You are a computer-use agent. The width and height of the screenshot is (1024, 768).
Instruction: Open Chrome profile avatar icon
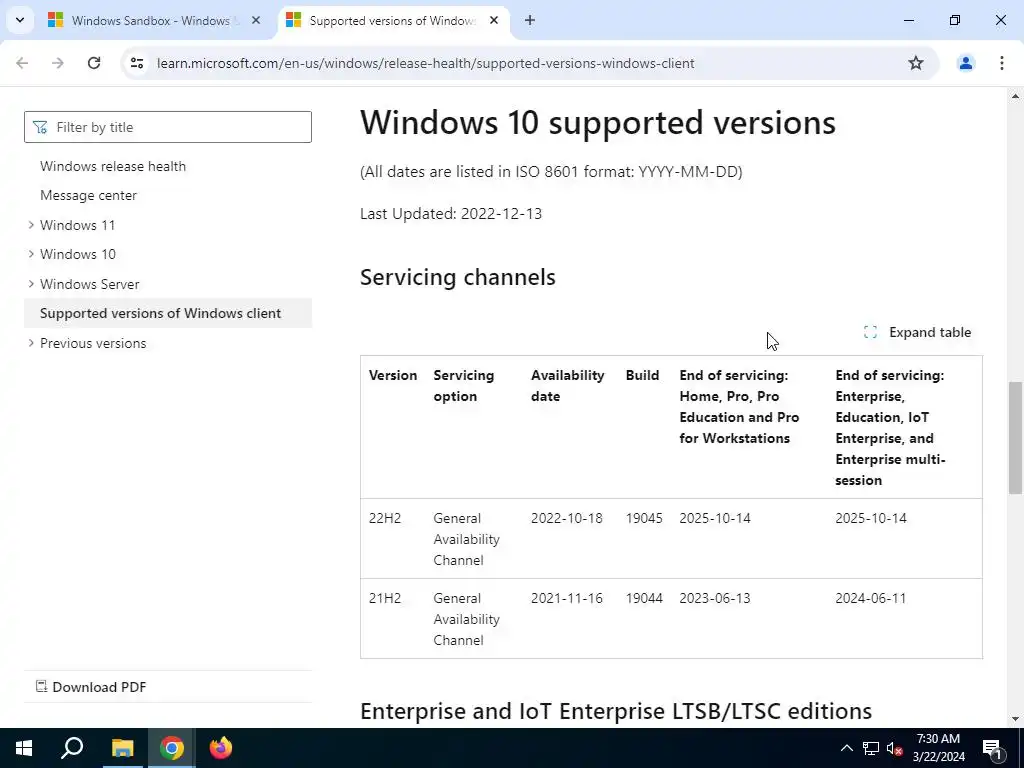pyautogui.click(x=965, y=63)
